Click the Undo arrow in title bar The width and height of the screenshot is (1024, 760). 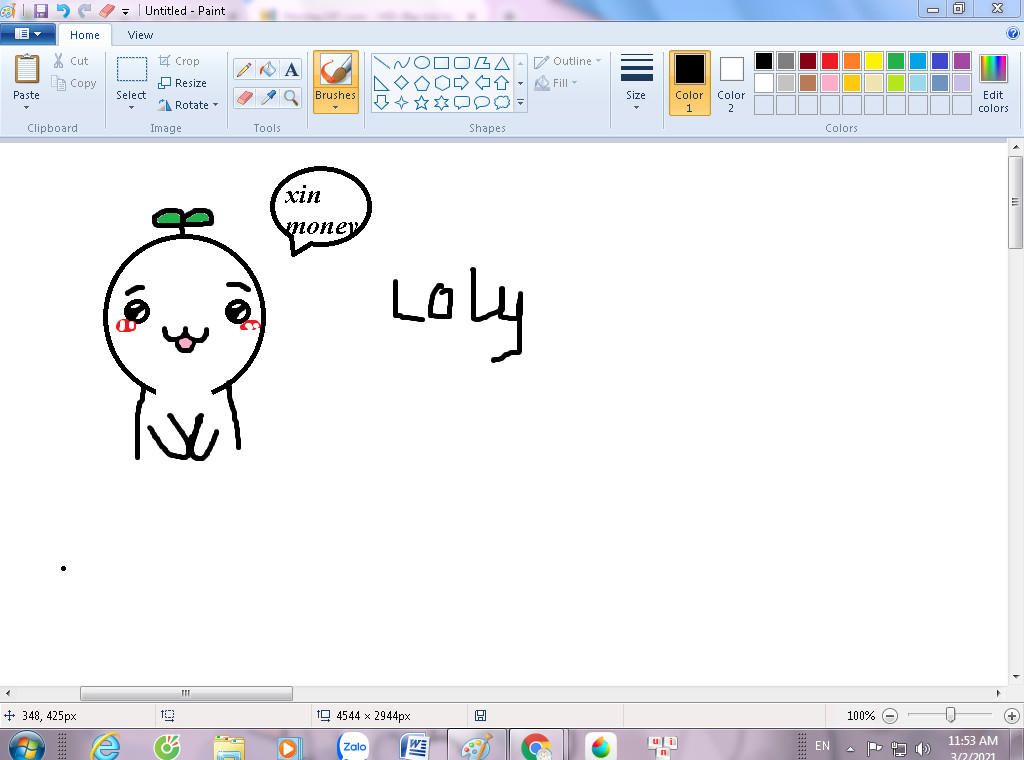tap(63, 10)
